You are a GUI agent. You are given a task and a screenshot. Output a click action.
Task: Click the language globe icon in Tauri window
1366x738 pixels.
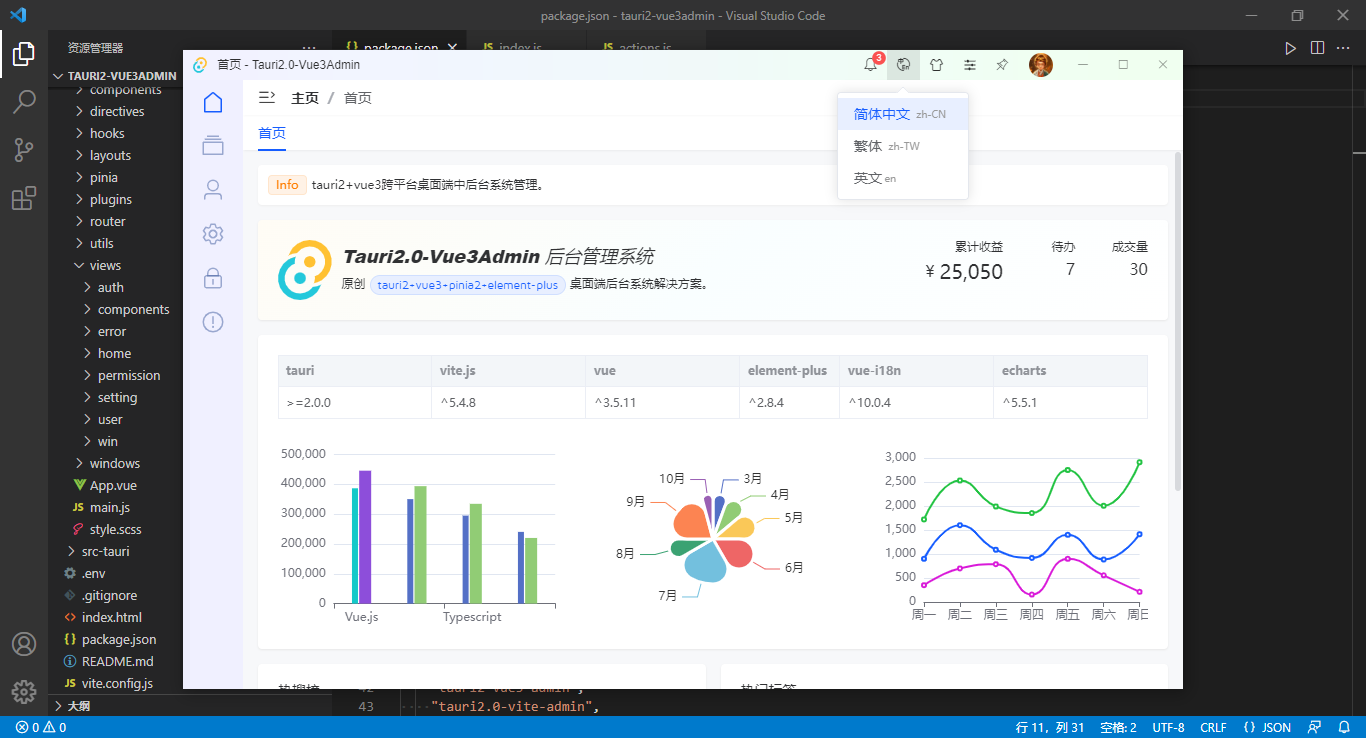tap(903, 65)
